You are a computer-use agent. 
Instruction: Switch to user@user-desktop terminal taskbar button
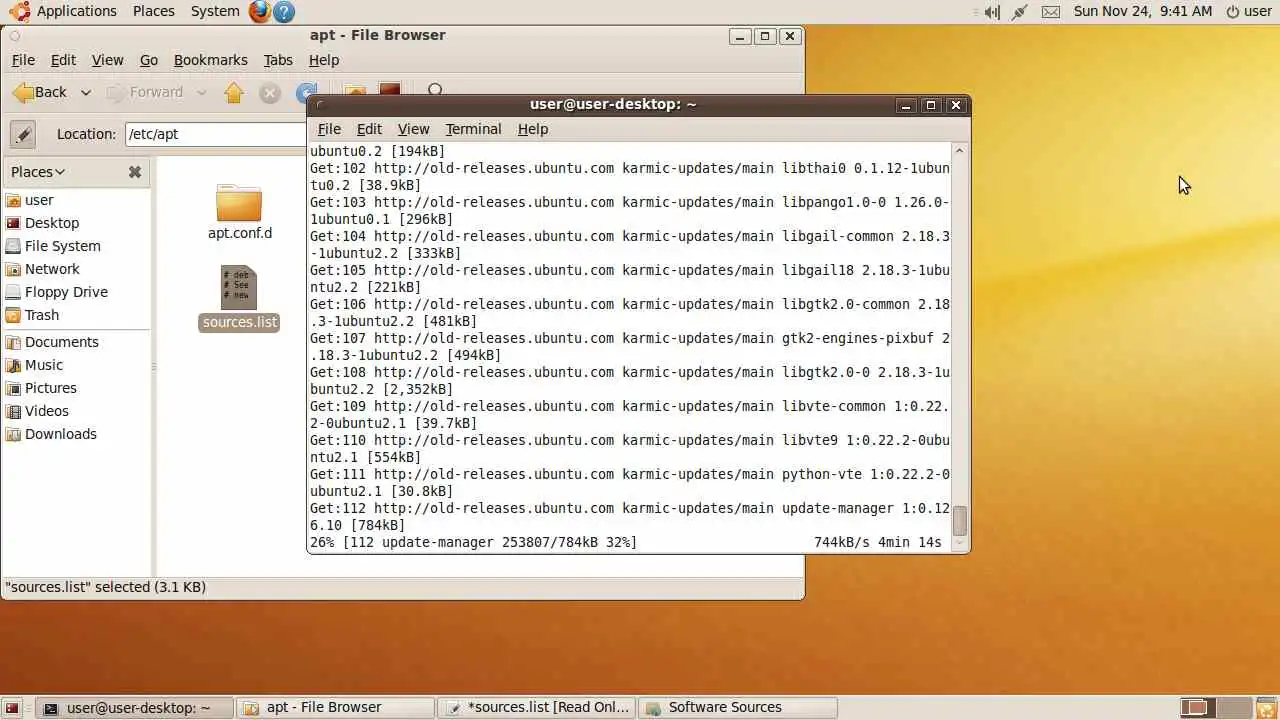pyautogui.click(x=135, y=708)
